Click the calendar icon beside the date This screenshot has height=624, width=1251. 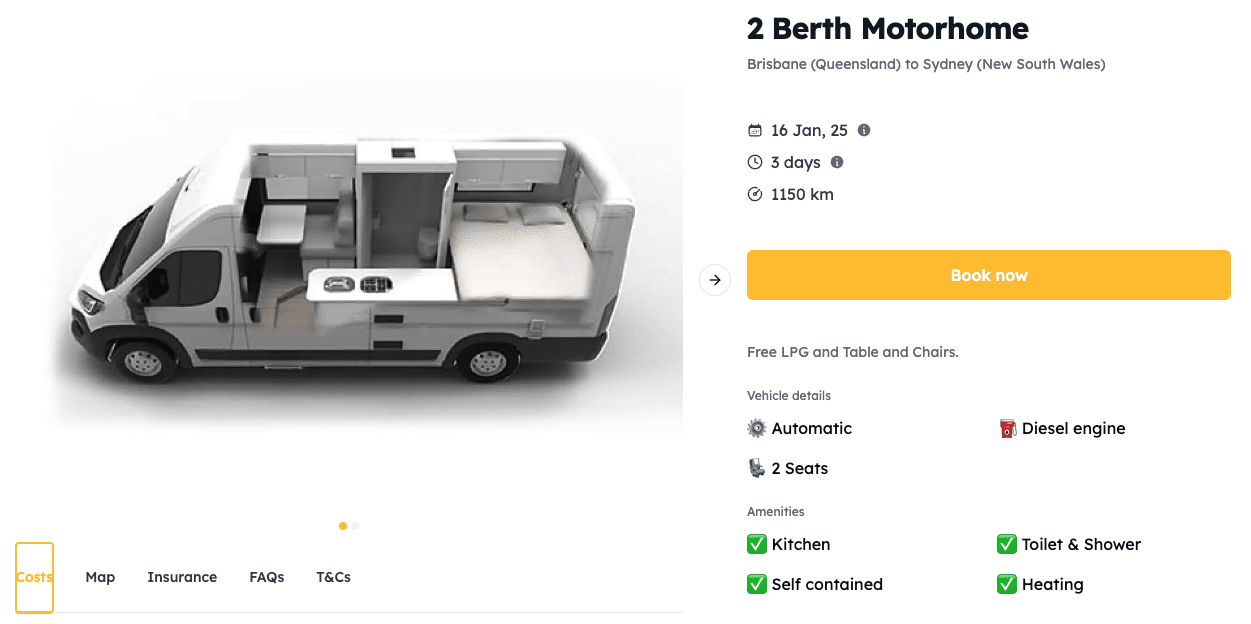click(755, 131)
